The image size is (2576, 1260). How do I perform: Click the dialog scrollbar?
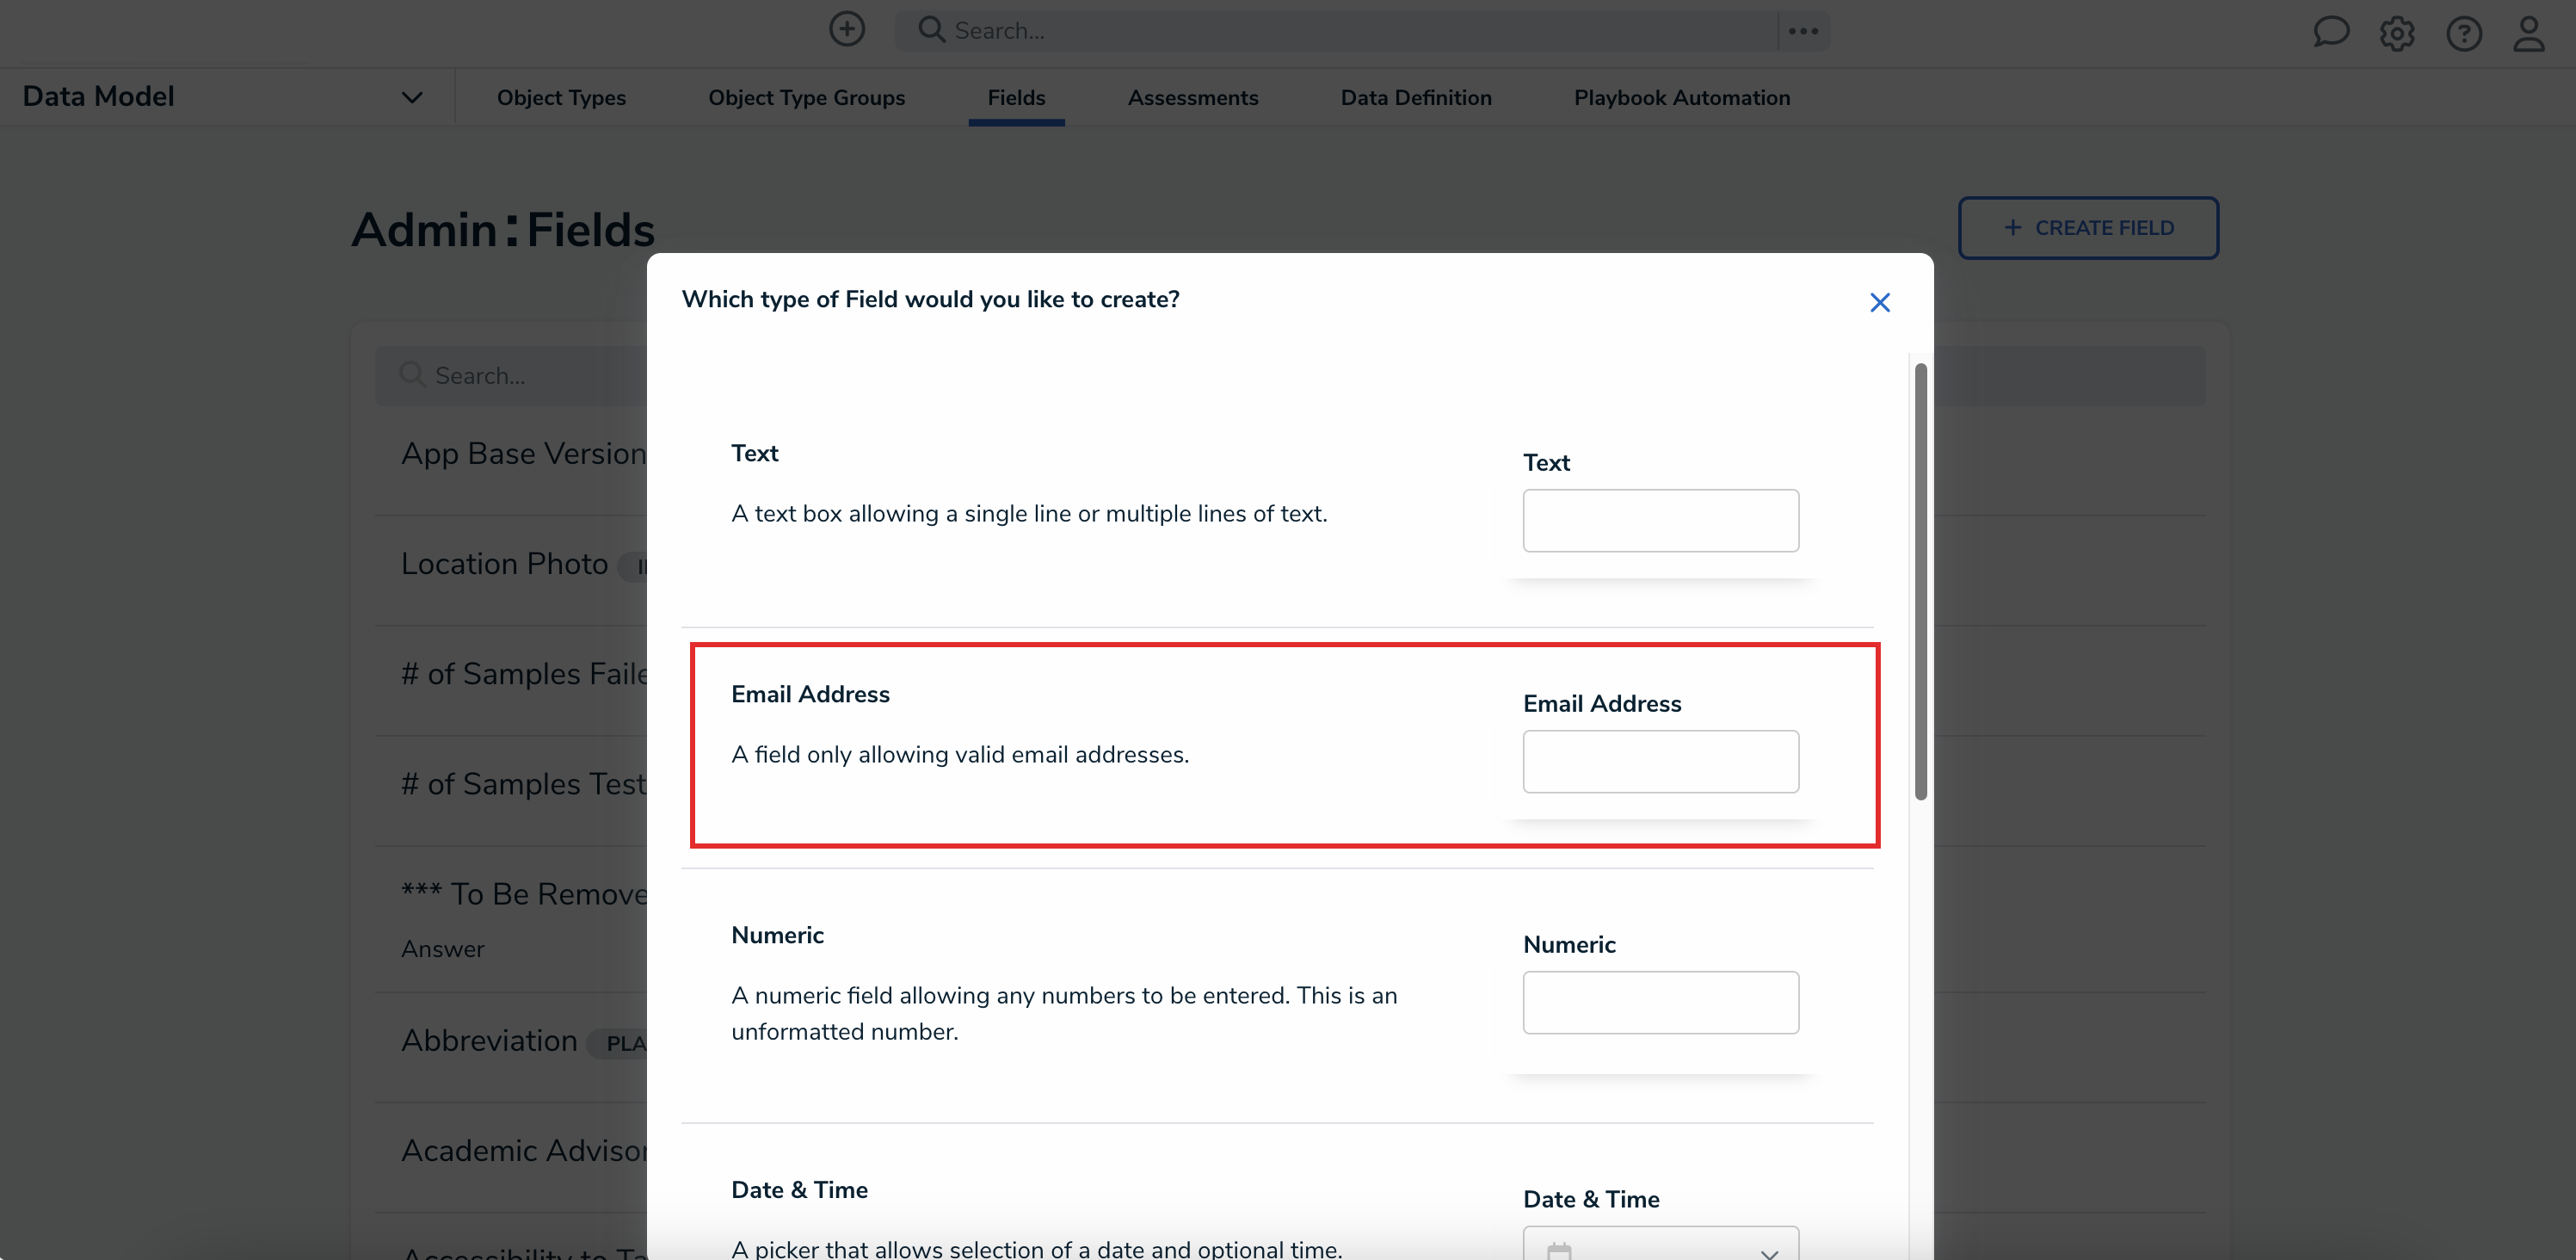tap(1920, 580)
